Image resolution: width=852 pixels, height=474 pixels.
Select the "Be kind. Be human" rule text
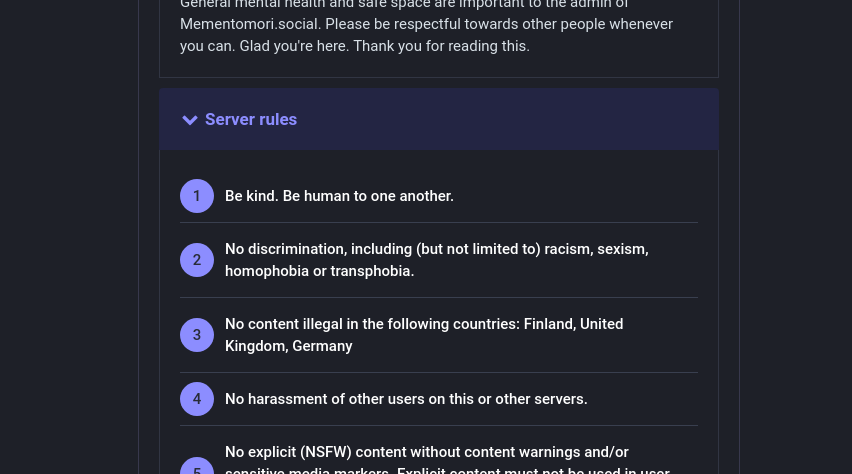pyautogui.click(x=339, y=196)
